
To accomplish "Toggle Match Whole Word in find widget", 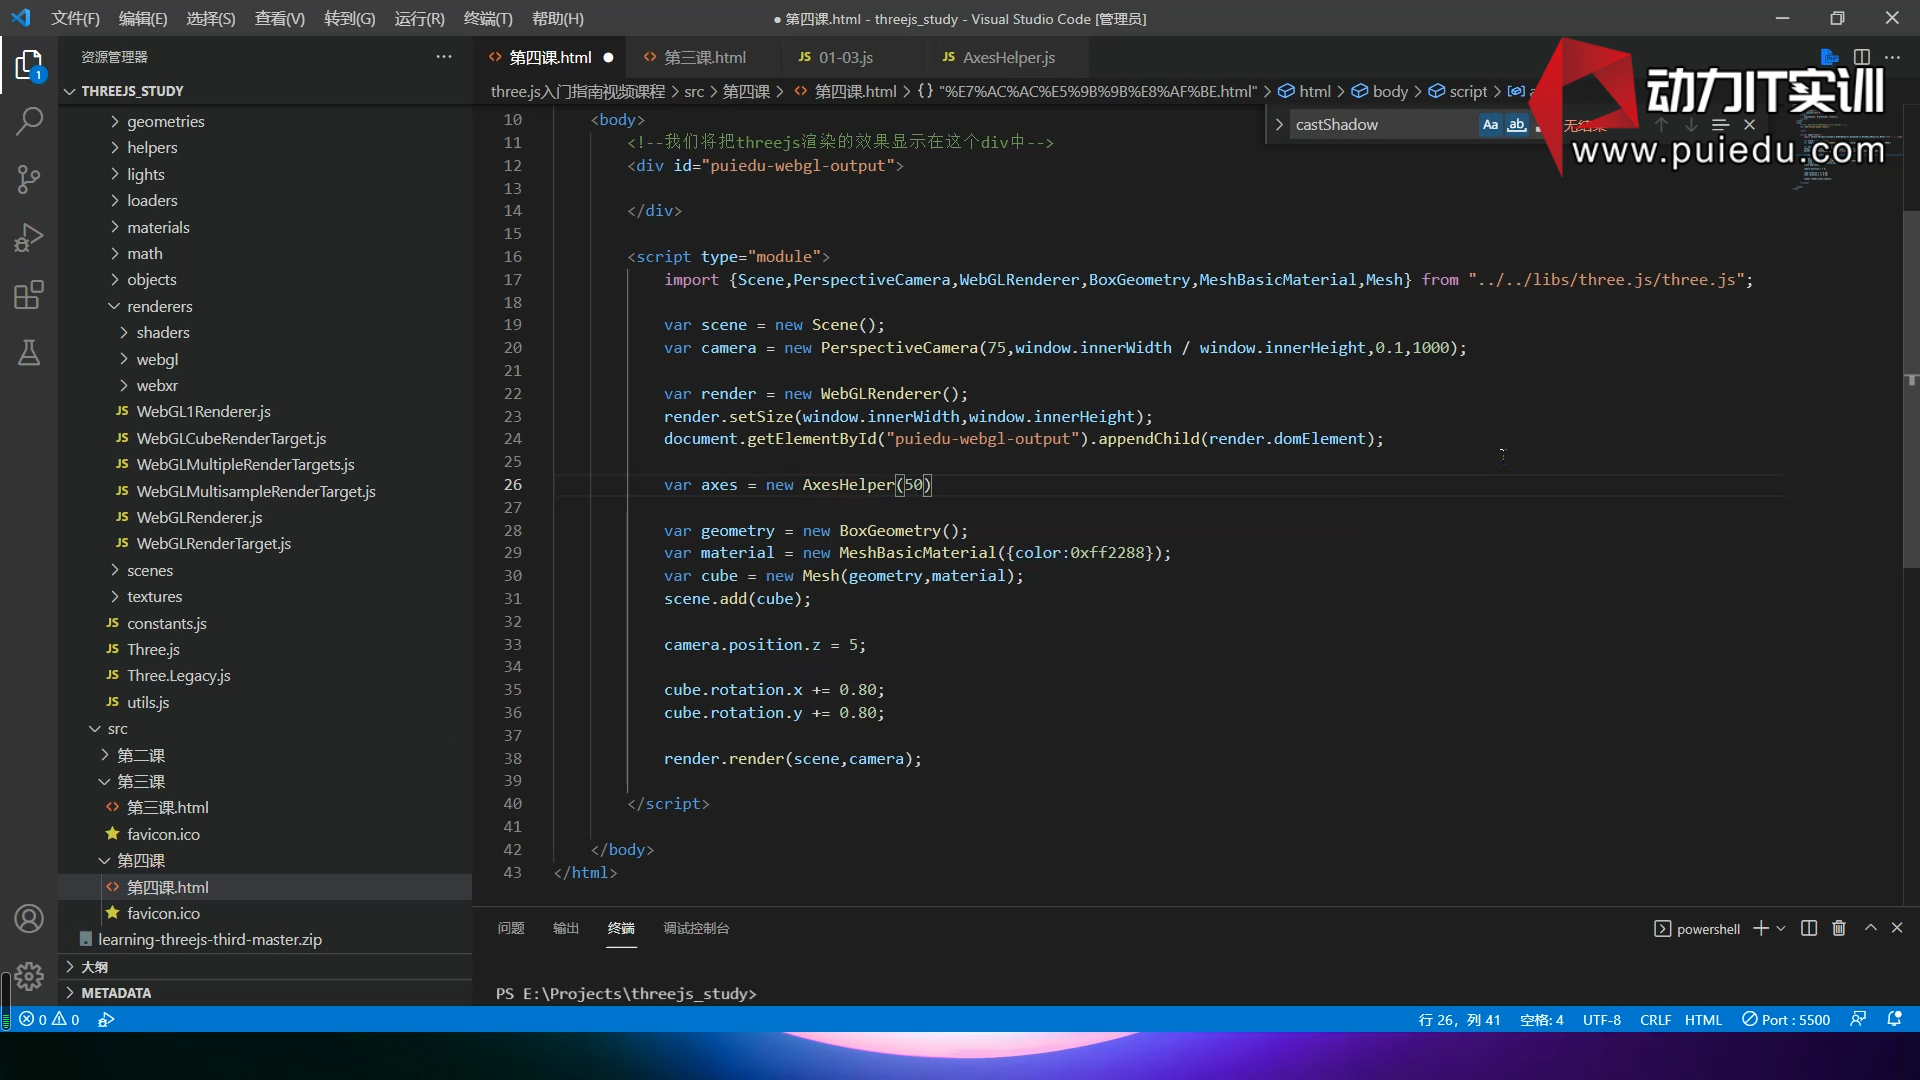I will pos(1516,125).
